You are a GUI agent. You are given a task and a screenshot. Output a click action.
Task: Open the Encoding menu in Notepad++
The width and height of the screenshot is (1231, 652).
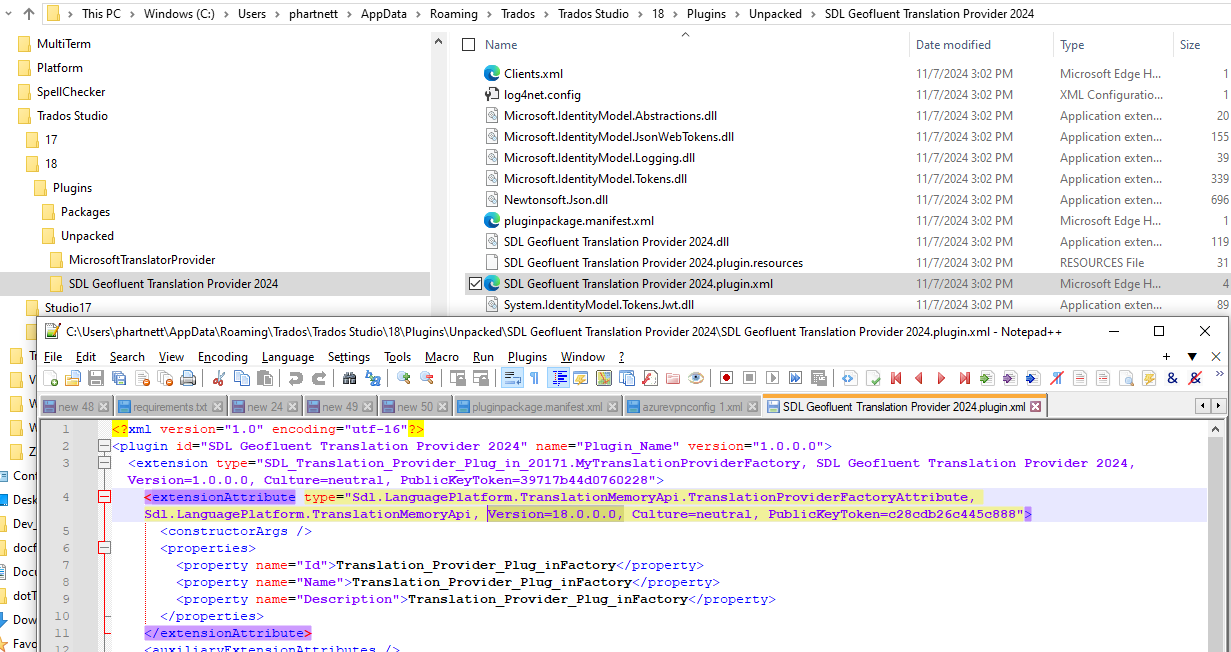click(223, 357)
